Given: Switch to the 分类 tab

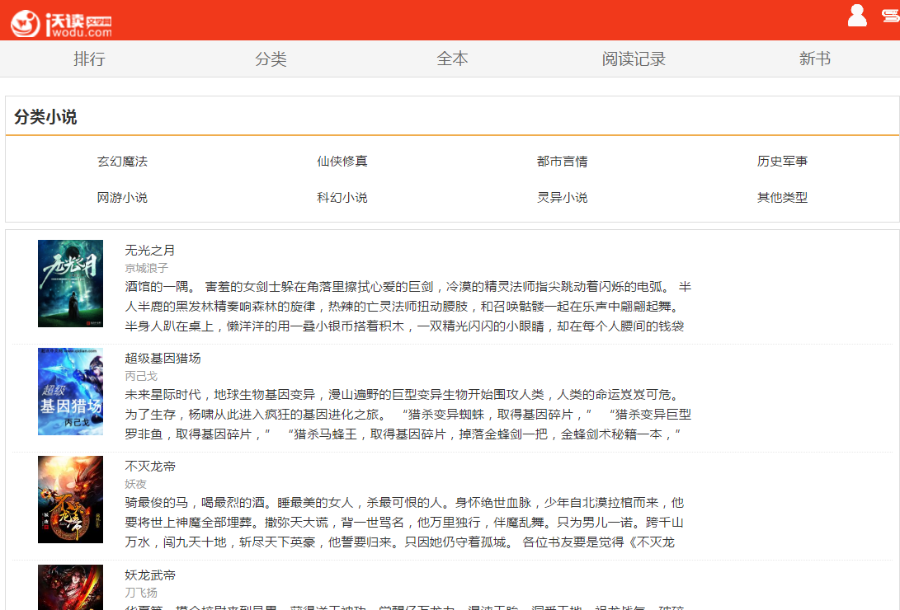Looking at the screenshot, I should point(271,59).
